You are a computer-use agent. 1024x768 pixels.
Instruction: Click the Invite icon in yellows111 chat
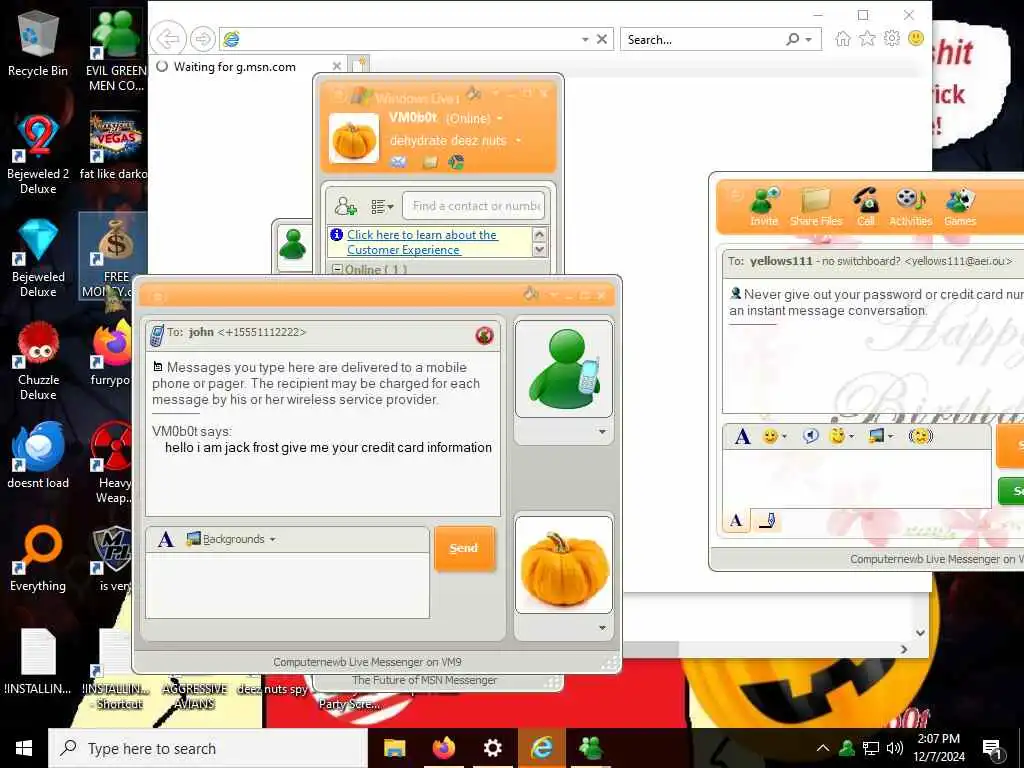(764, 207)
